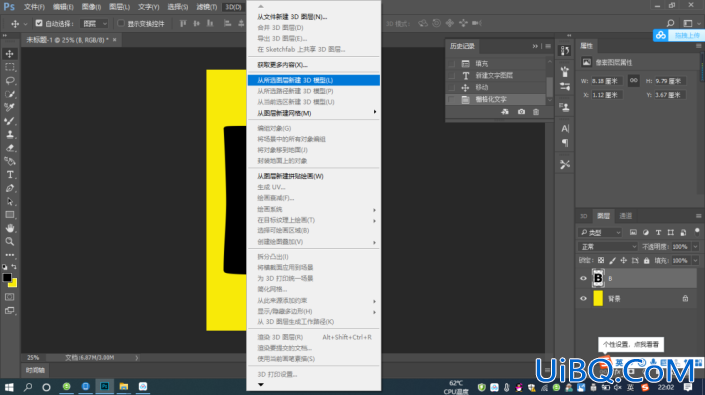The width and height of the screenshot is (705, 395).
Task: Select the Zoom tool
Action: click(9, 241)
